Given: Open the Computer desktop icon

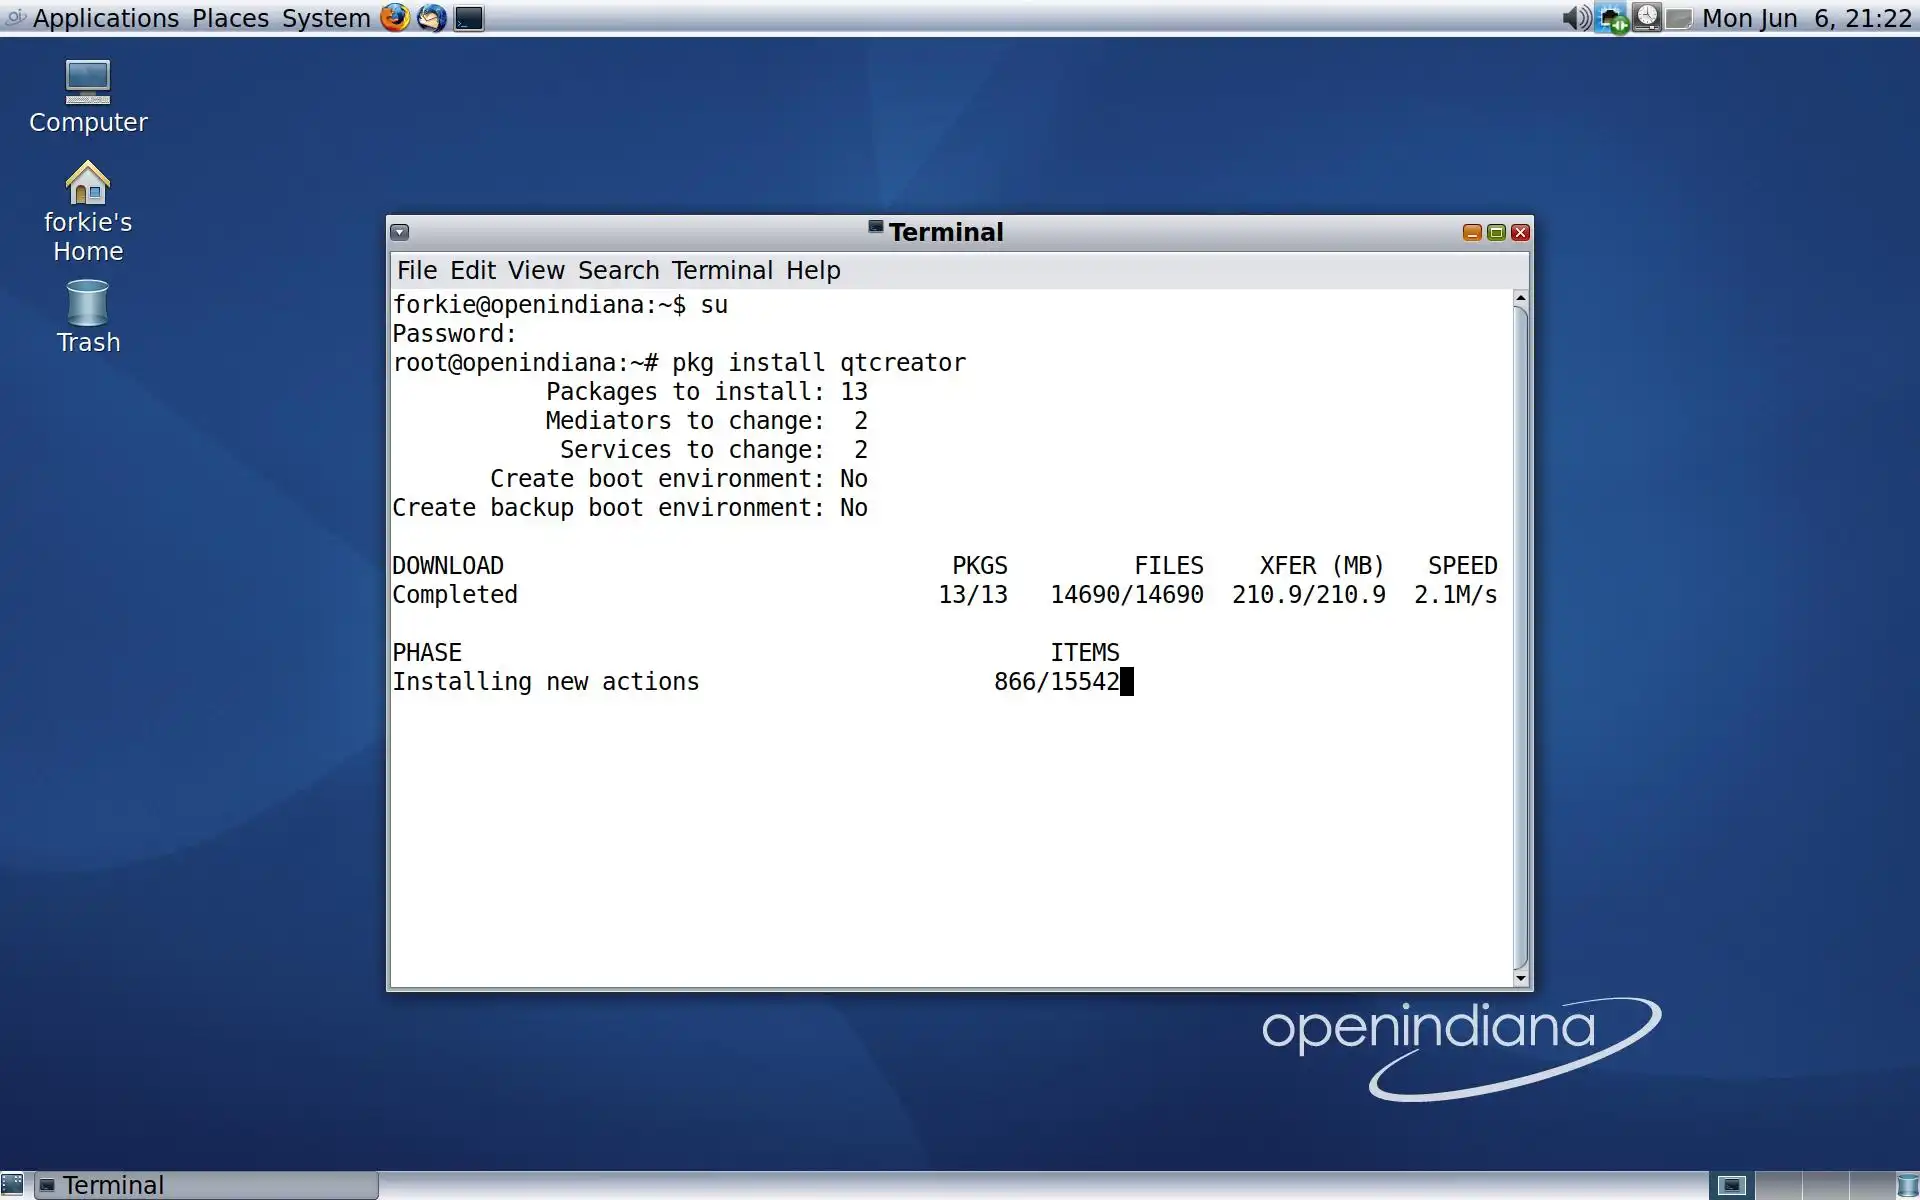Looking at the screenshot, I should (x=88, y=83).
